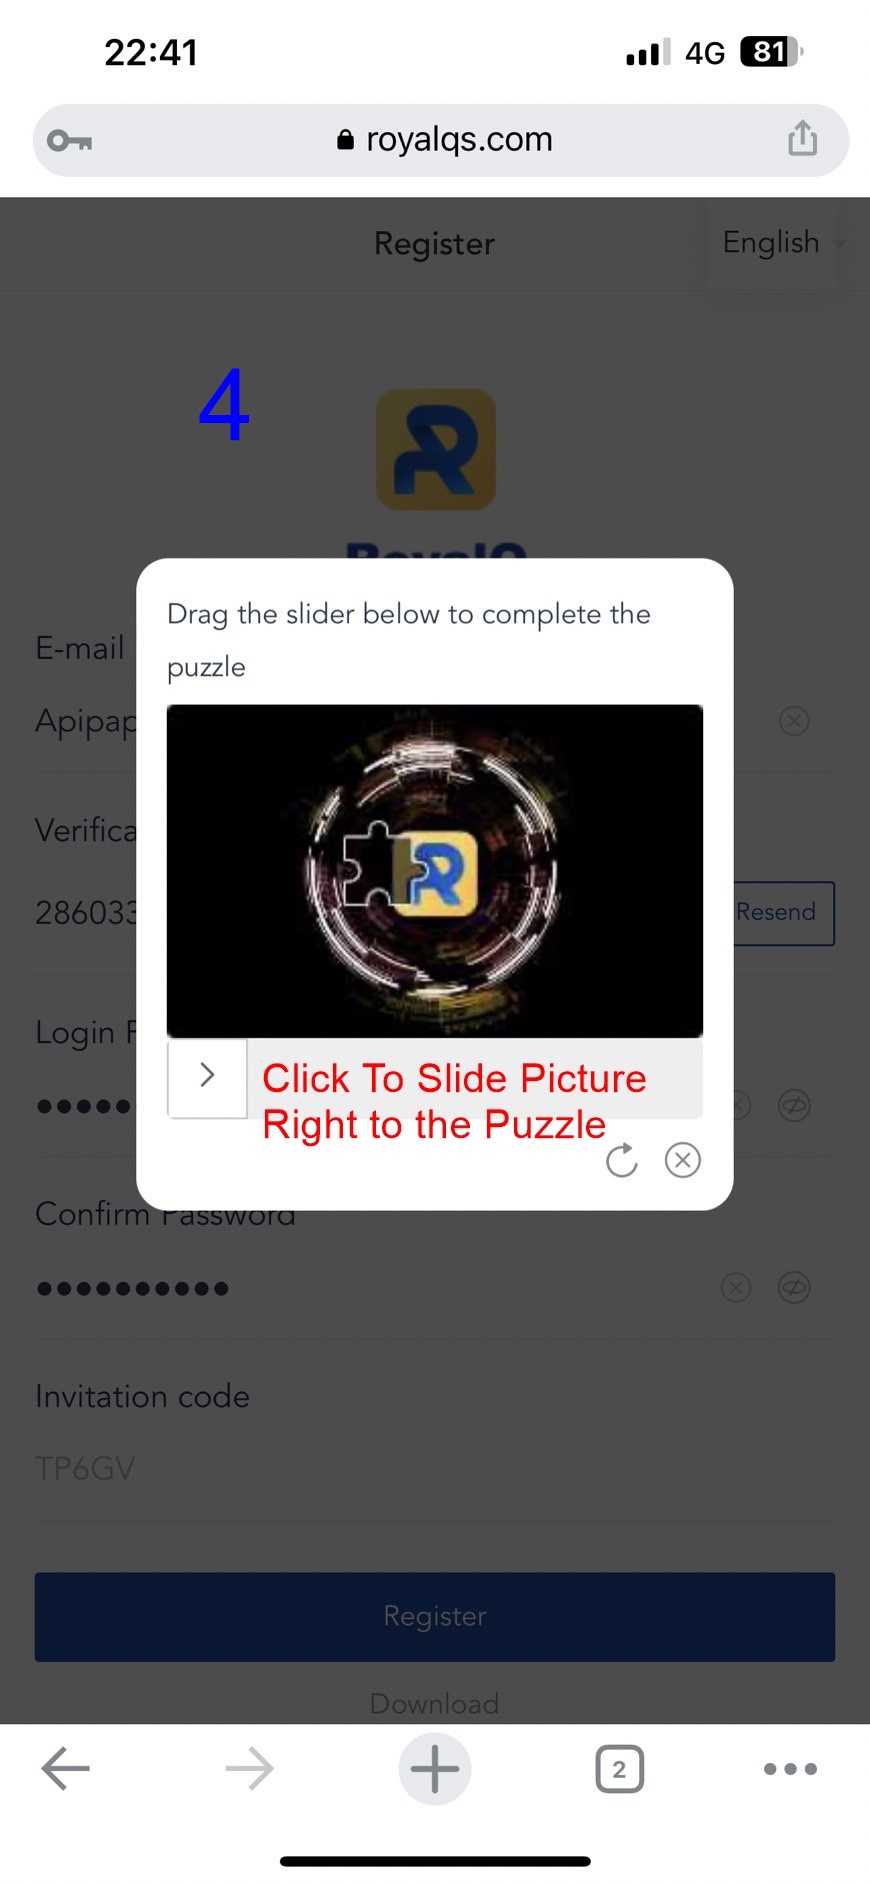
Task: Click the blue Register button
Action: pyautogui.click(x=435, y=1617)
